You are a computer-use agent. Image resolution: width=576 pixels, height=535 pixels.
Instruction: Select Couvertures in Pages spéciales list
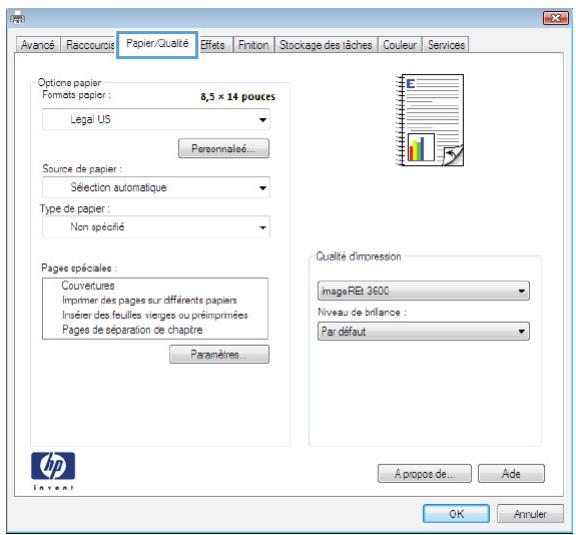88,286
